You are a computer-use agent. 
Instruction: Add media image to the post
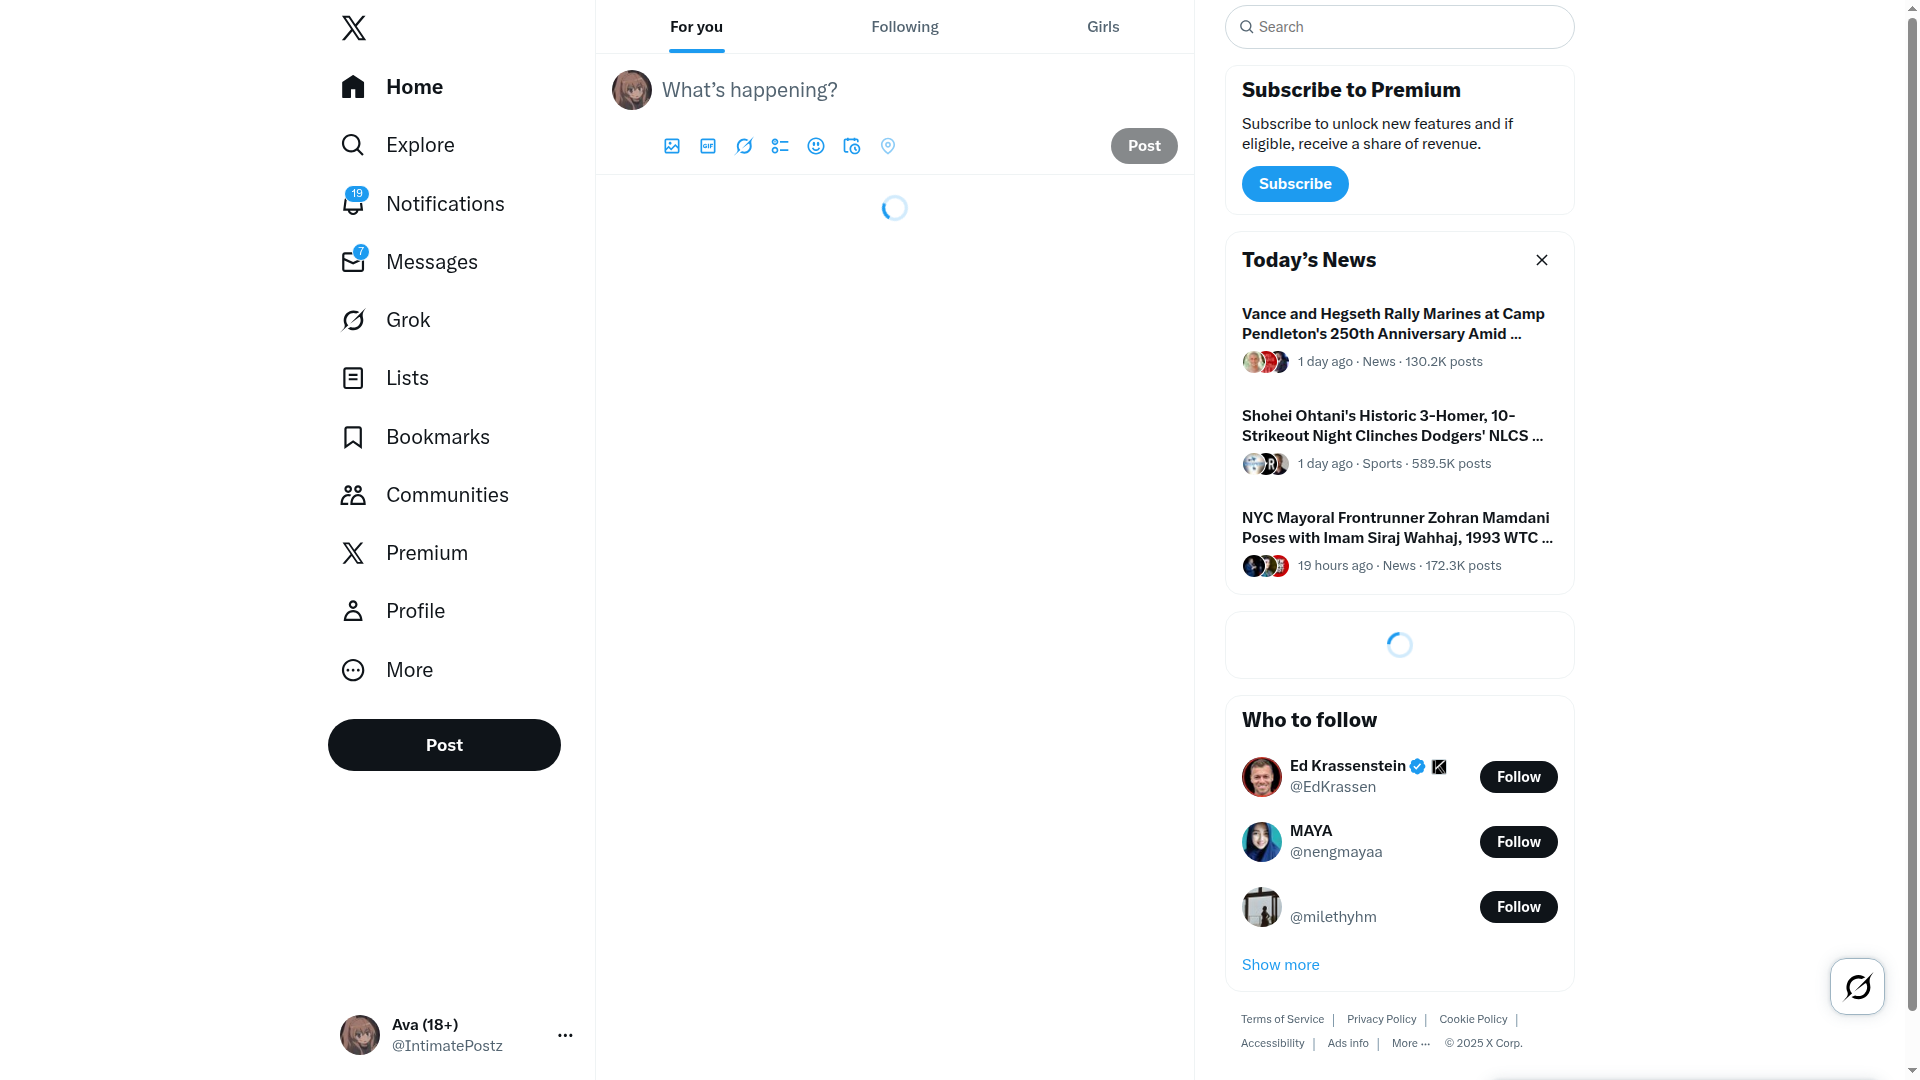tap(672, 146)
